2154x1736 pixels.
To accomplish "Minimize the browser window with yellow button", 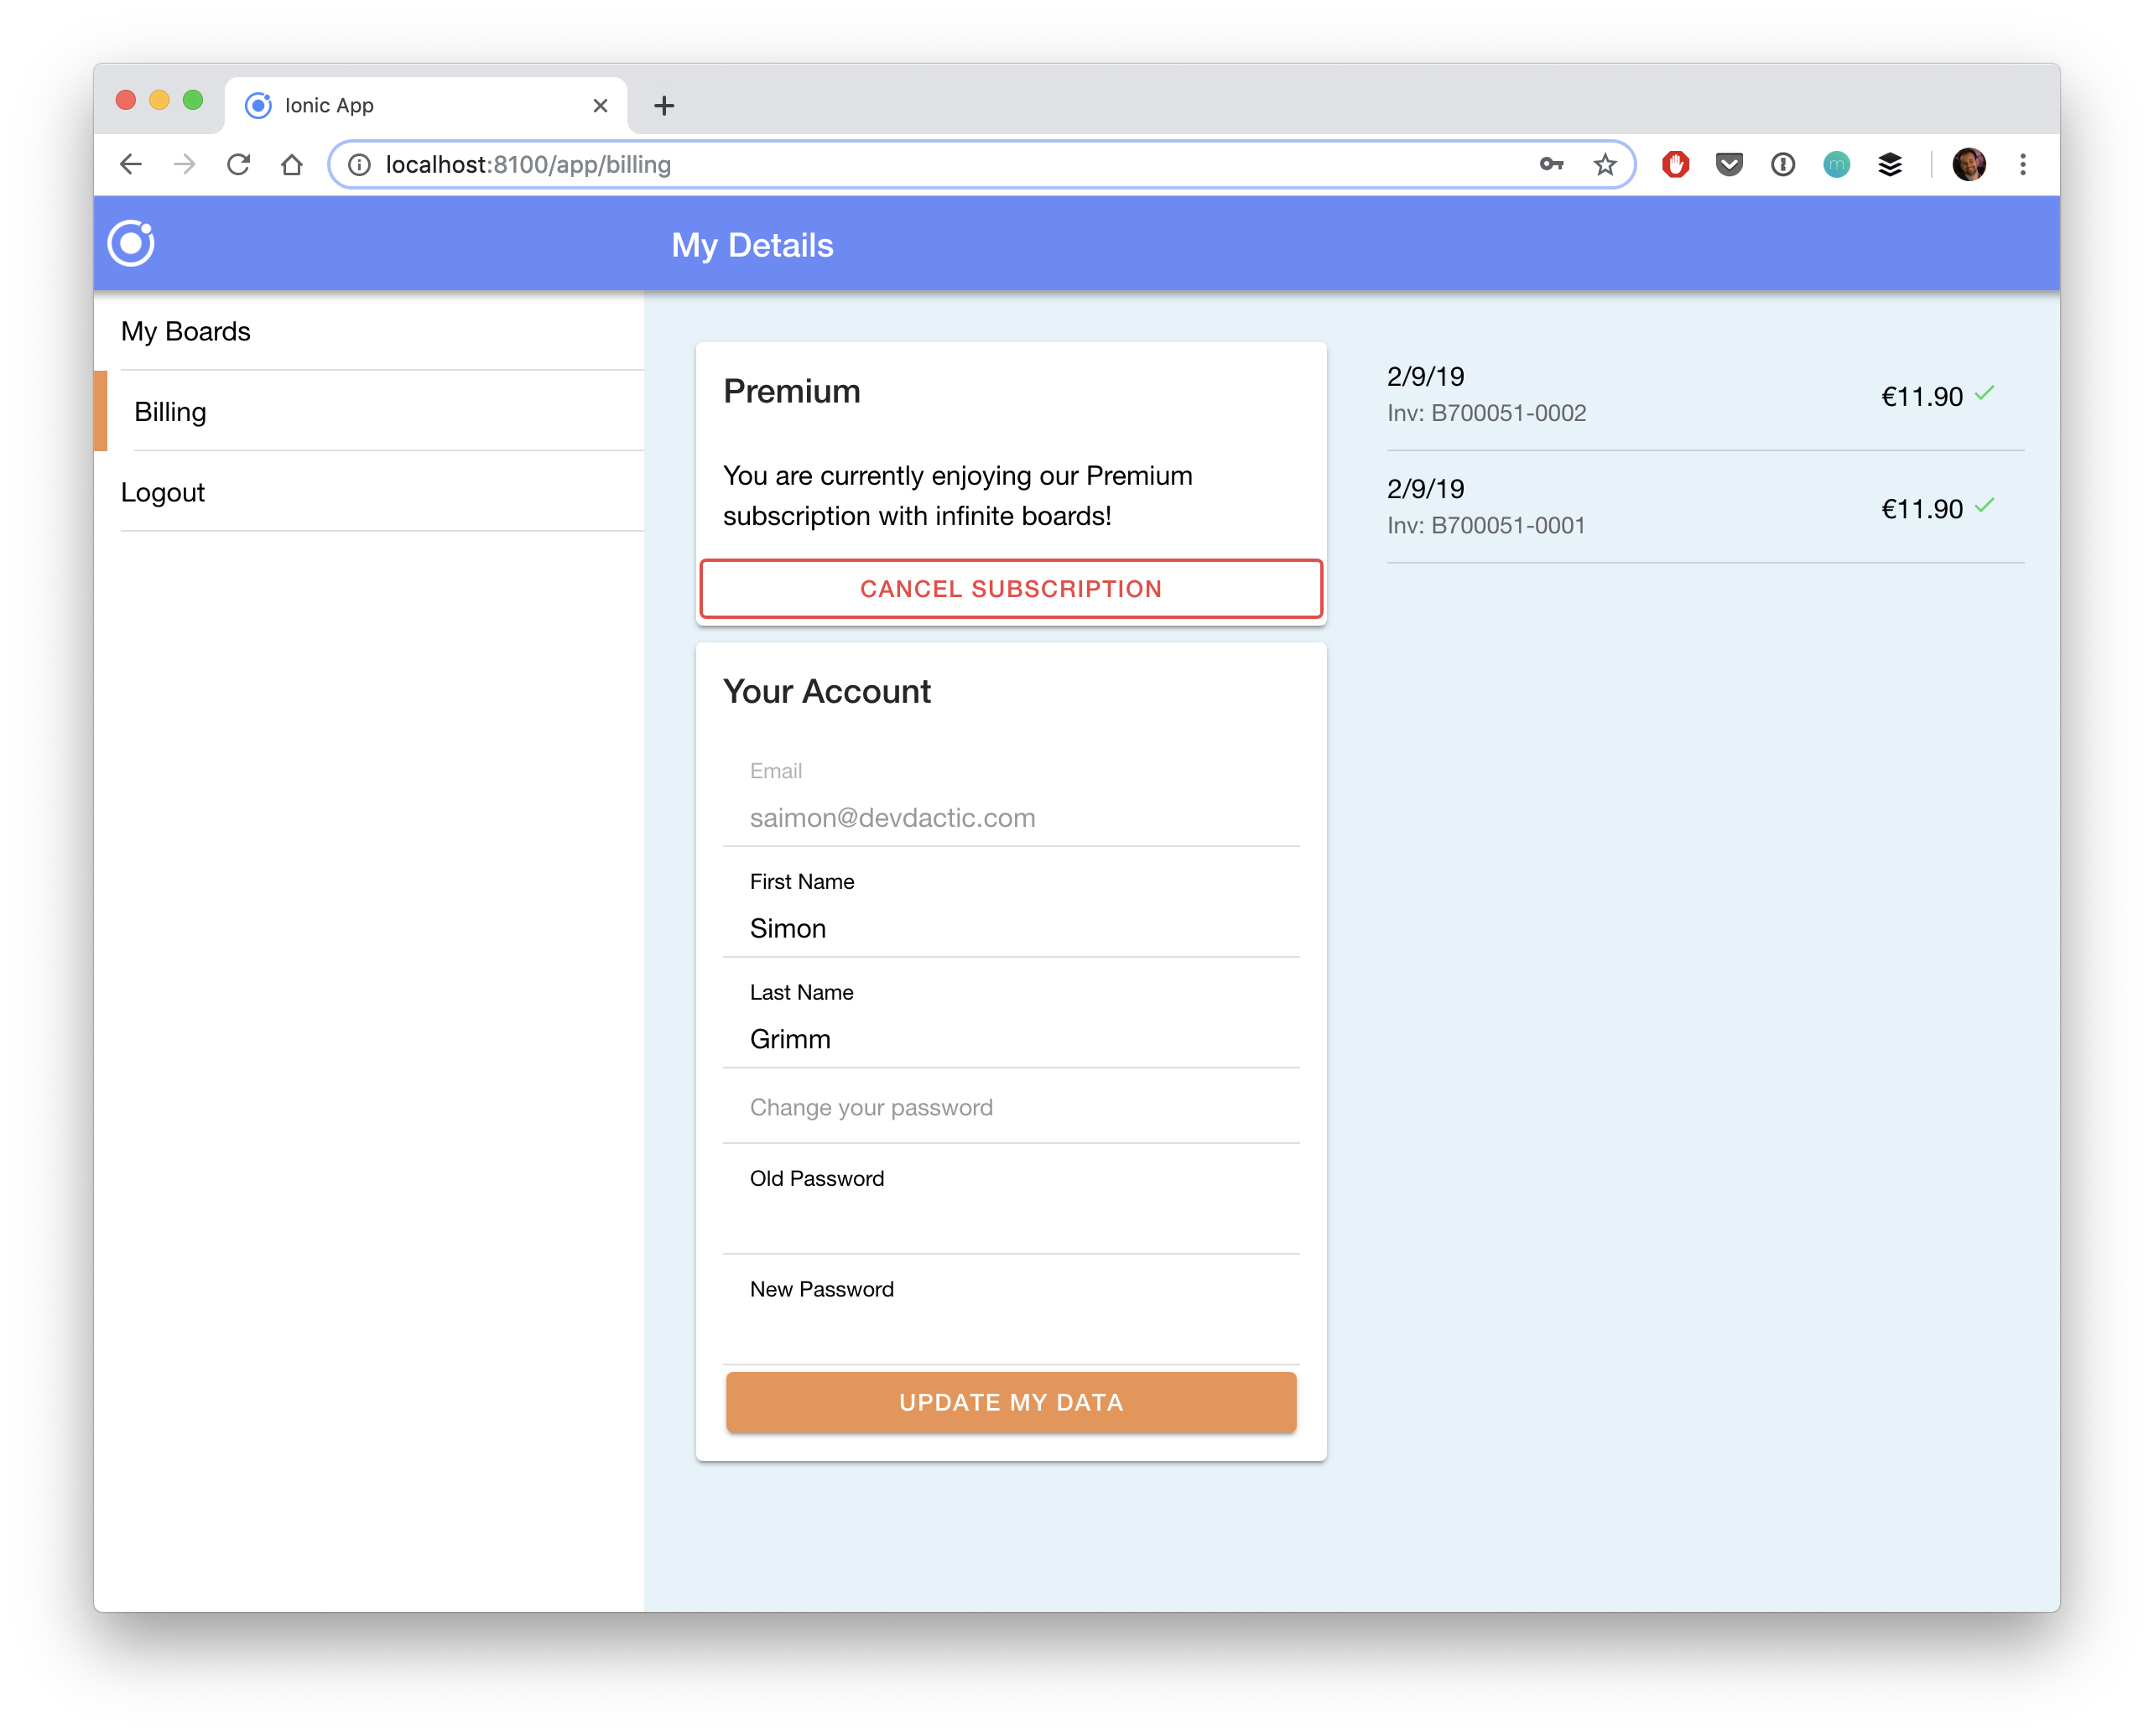I will point(159,100).
